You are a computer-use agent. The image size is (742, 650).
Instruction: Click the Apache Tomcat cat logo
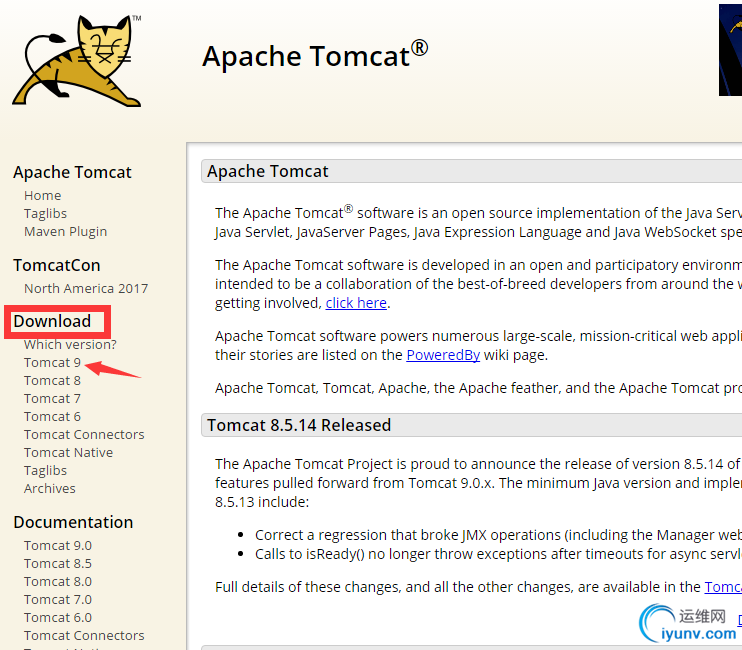point(77,60)
